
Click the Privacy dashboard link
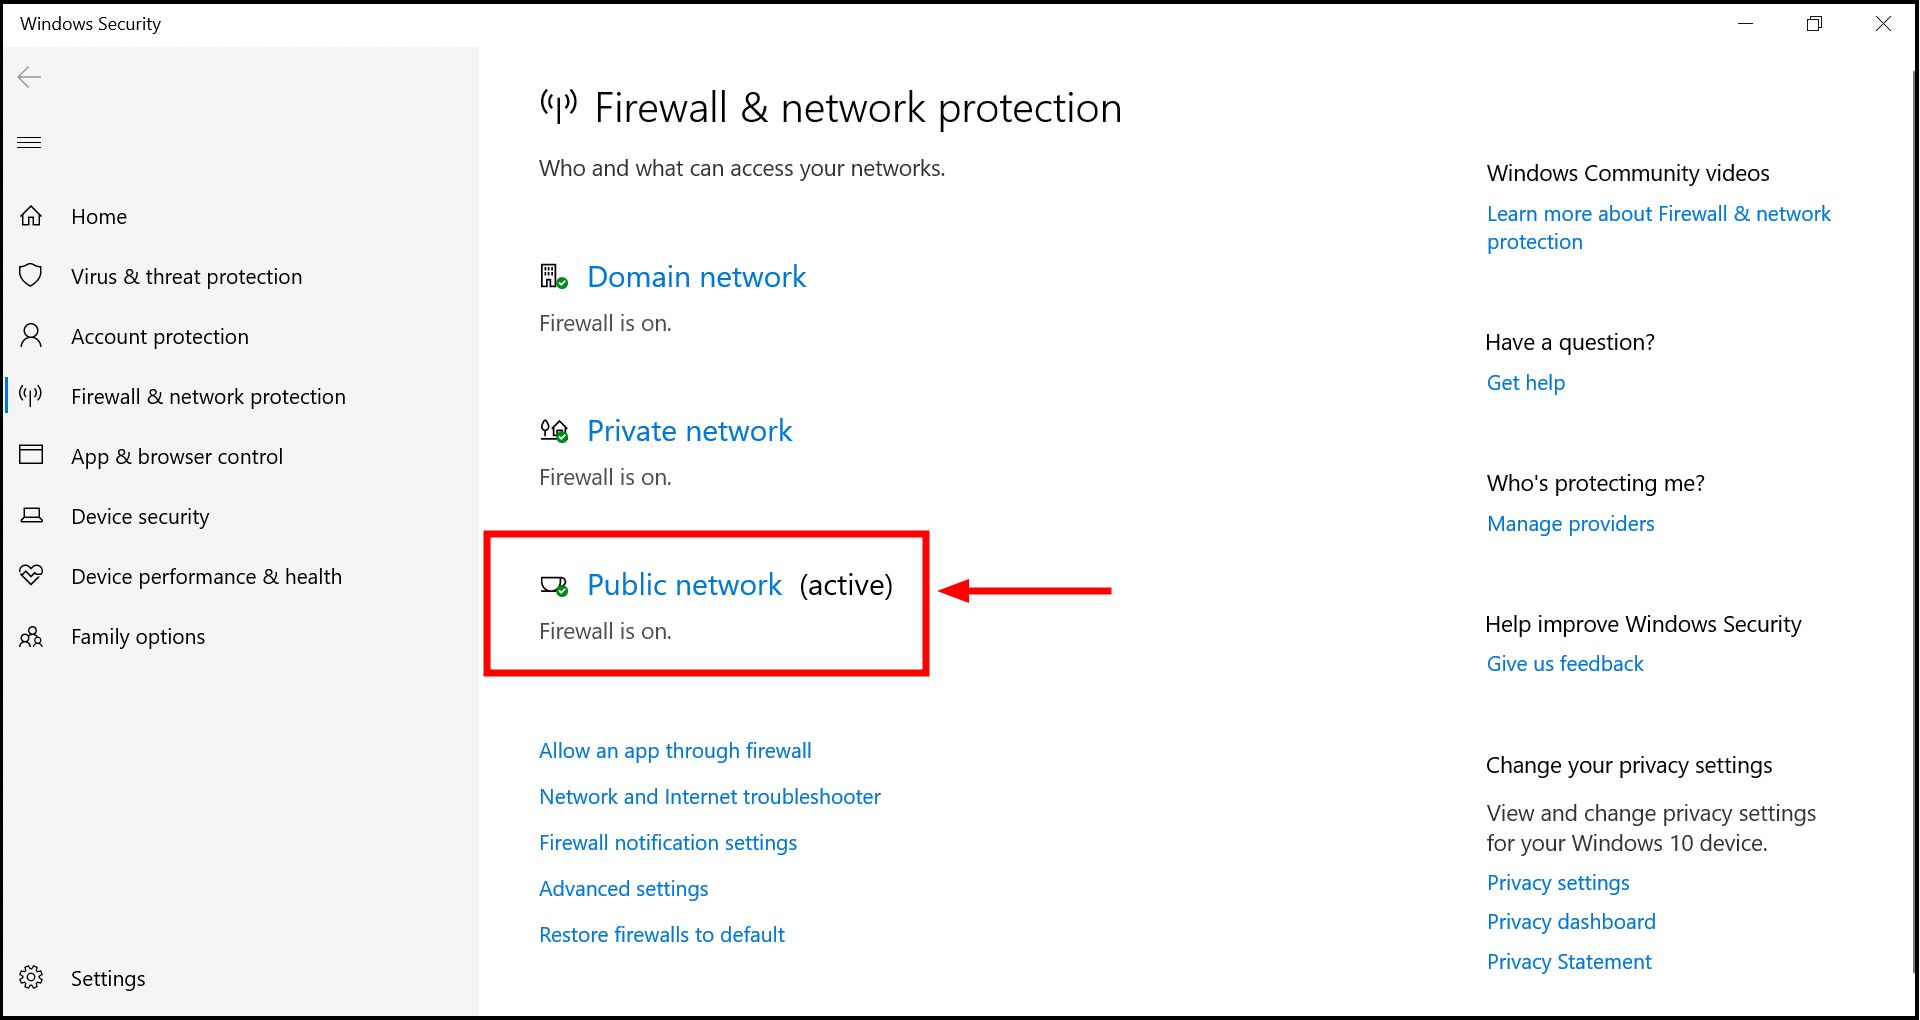pyautogui.click(x=1570, y=921)
